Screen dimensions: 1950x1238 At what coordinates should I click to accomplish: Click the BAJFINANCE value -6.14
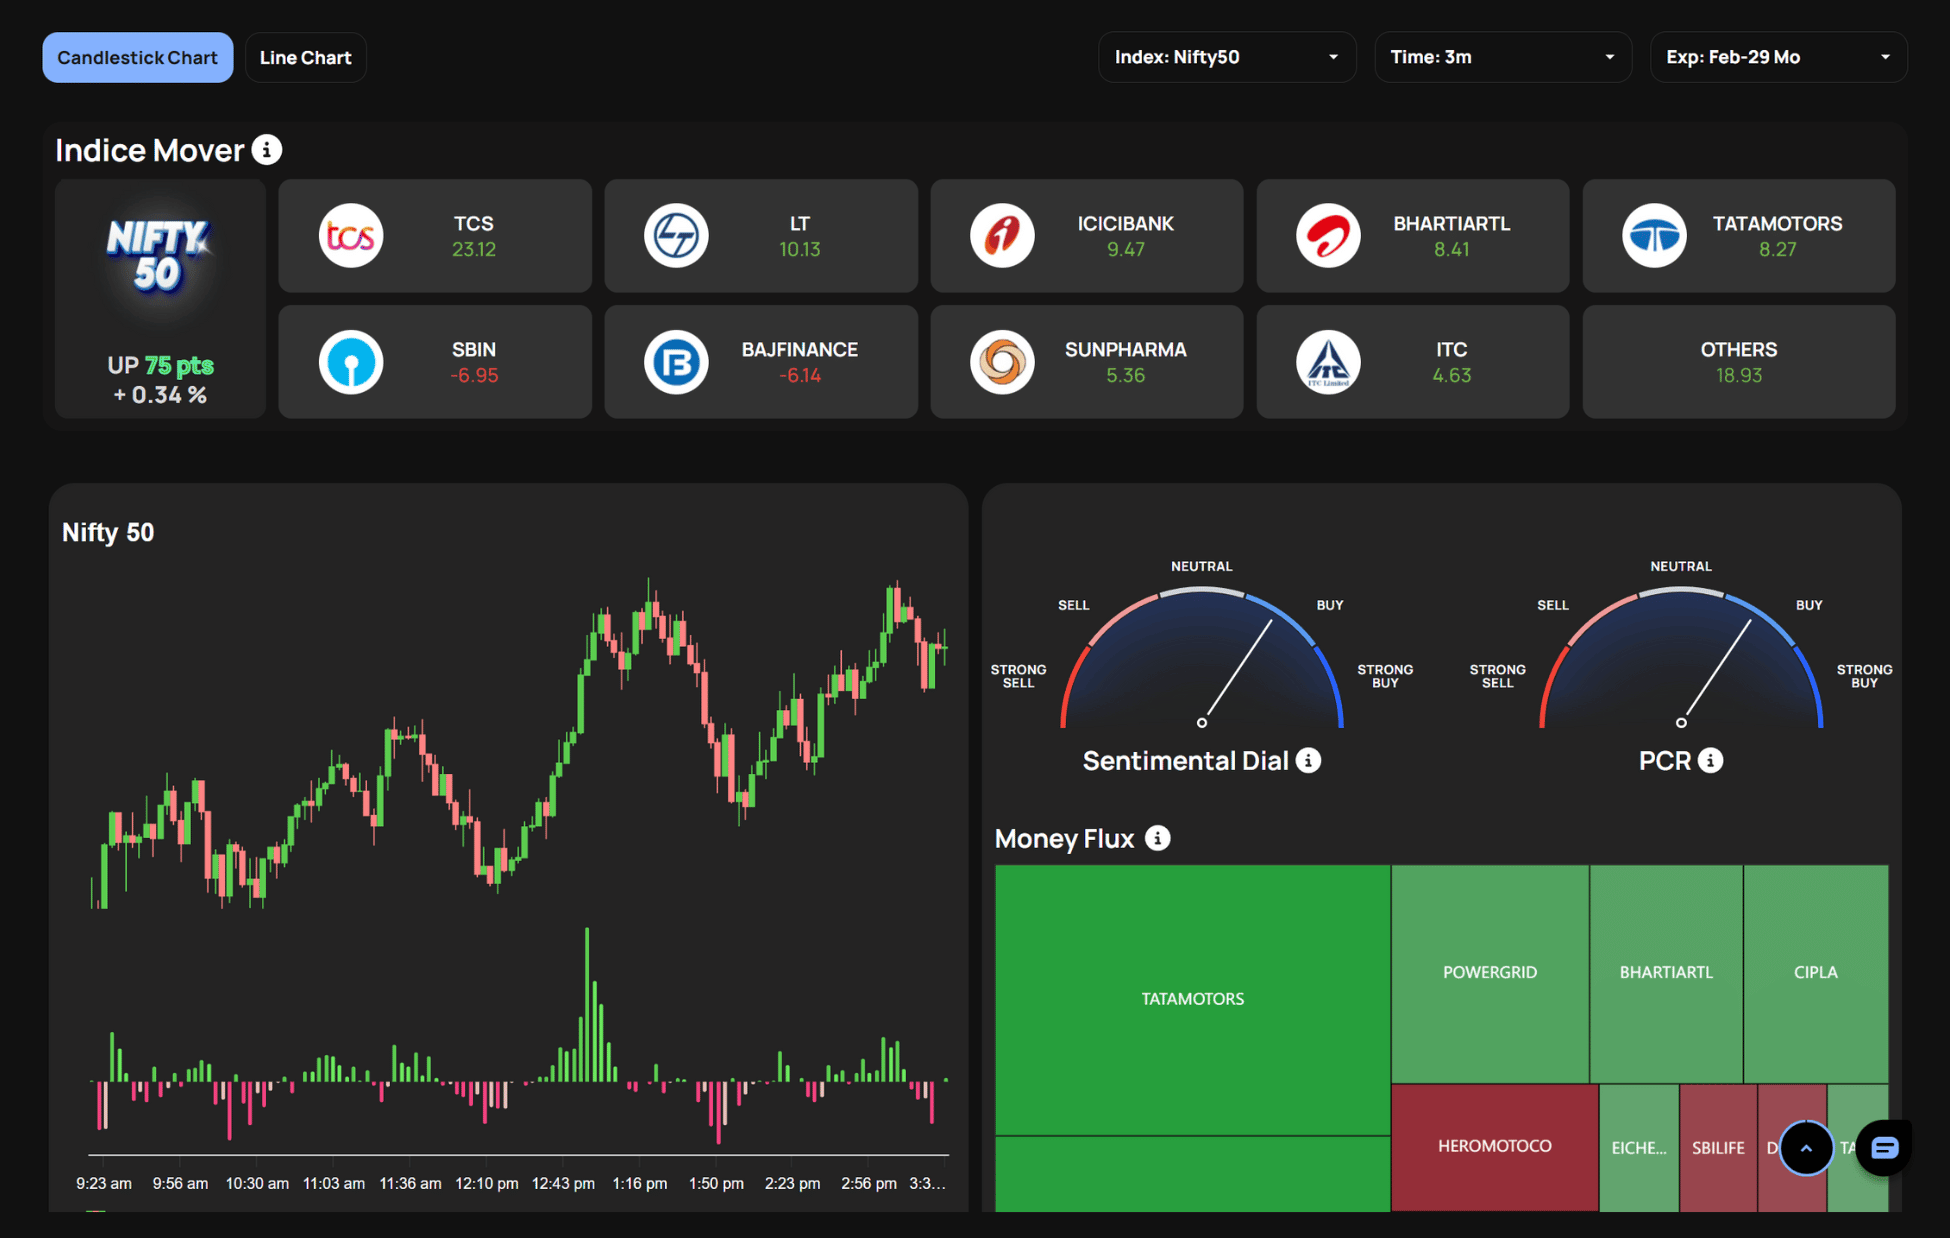pos(800,376)
